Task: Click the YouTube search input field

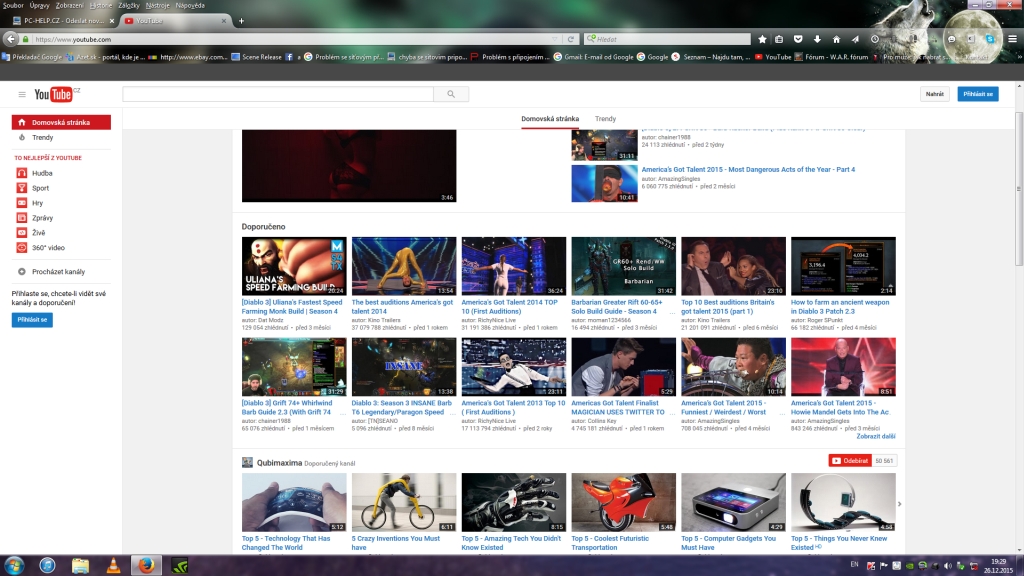Action: [x=279, y=94]
